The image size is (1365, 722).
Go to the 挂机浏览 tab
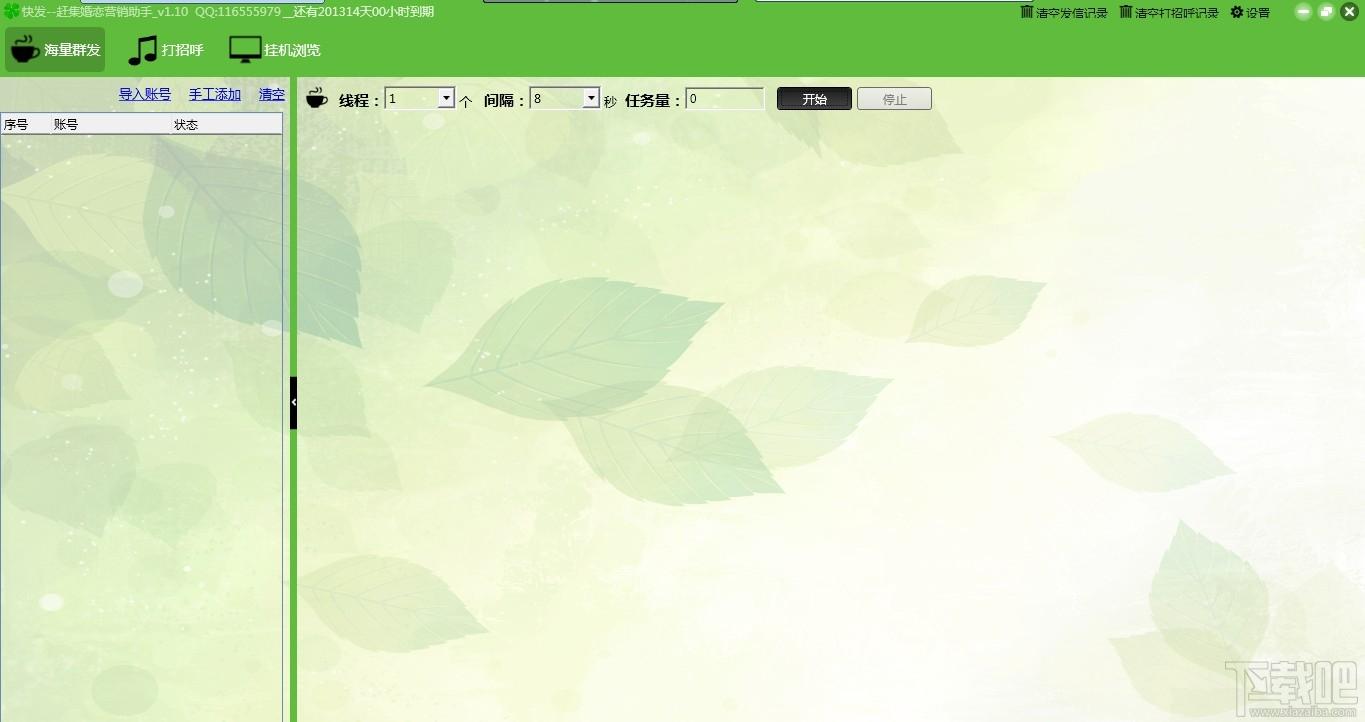click(x=275, y=50)
